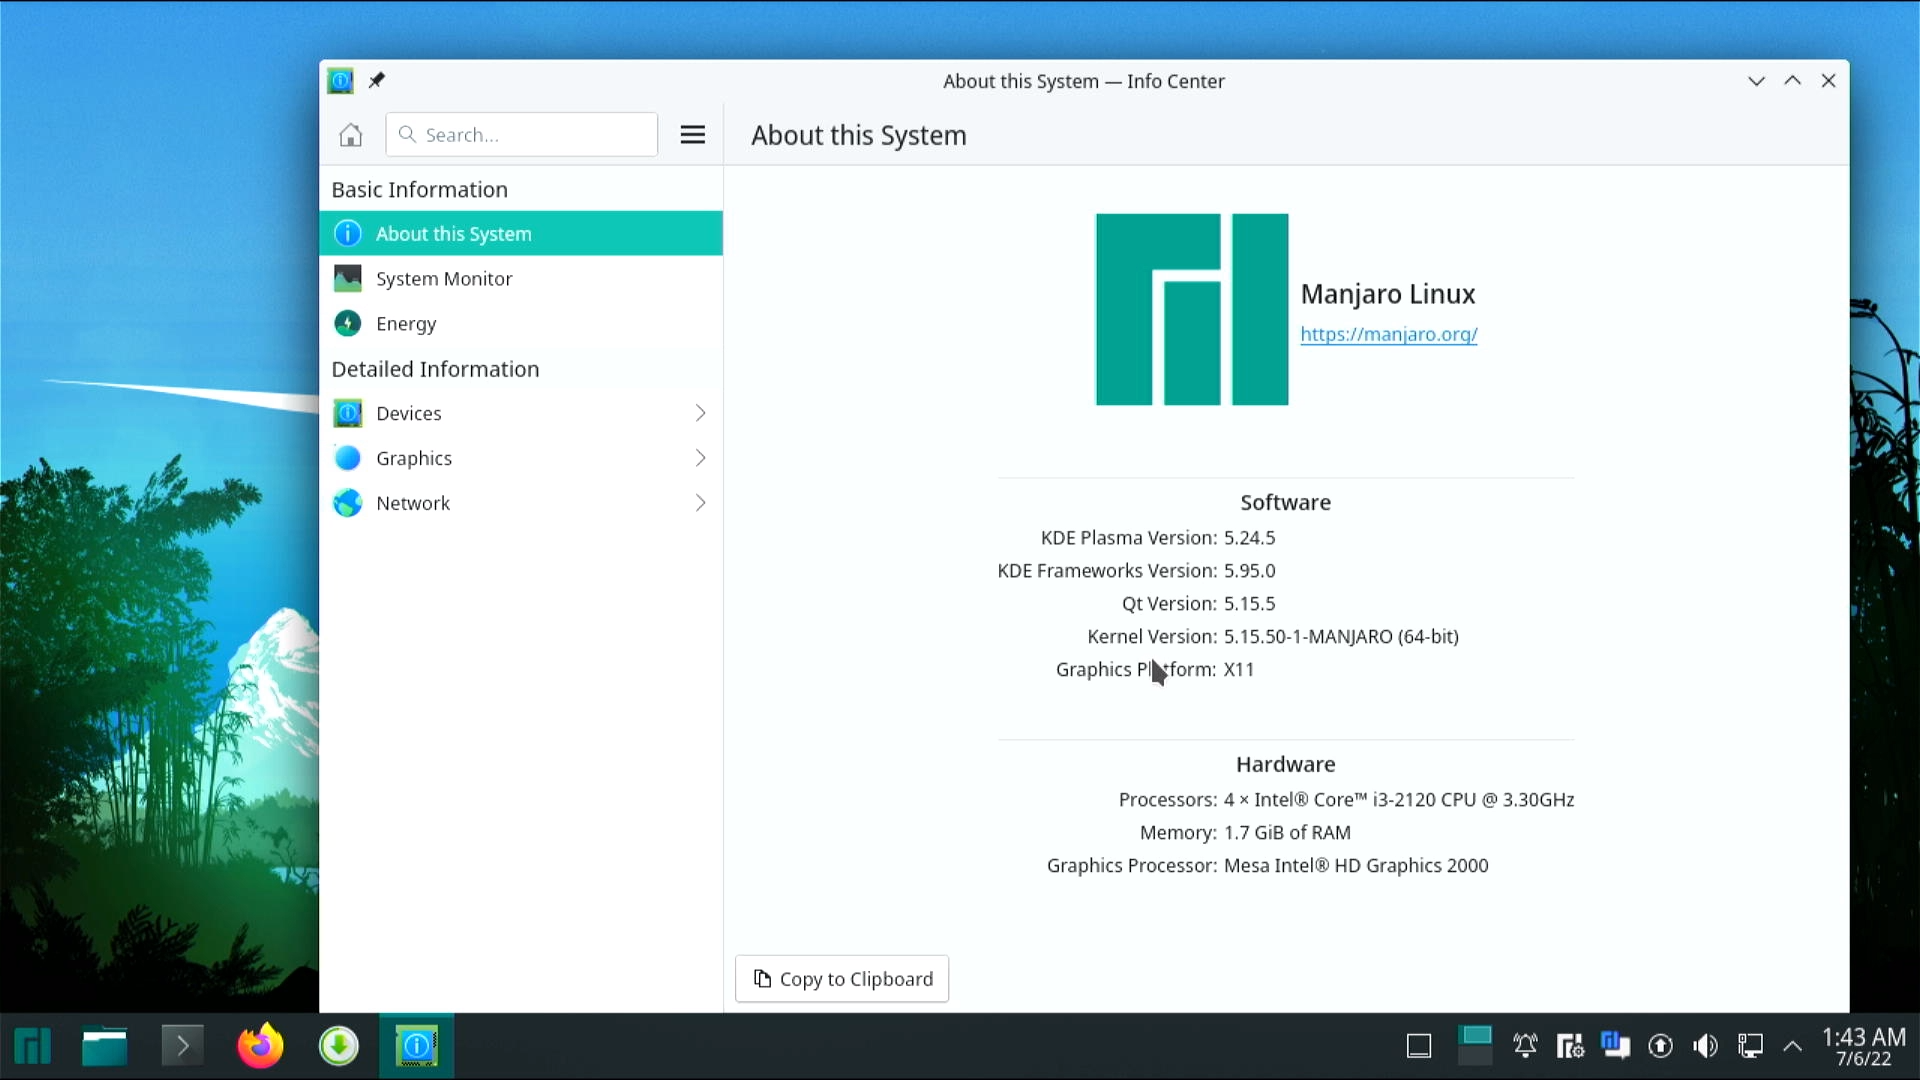Open the manjaro.org link
1920x1080 pixels.
point(1389,335)
